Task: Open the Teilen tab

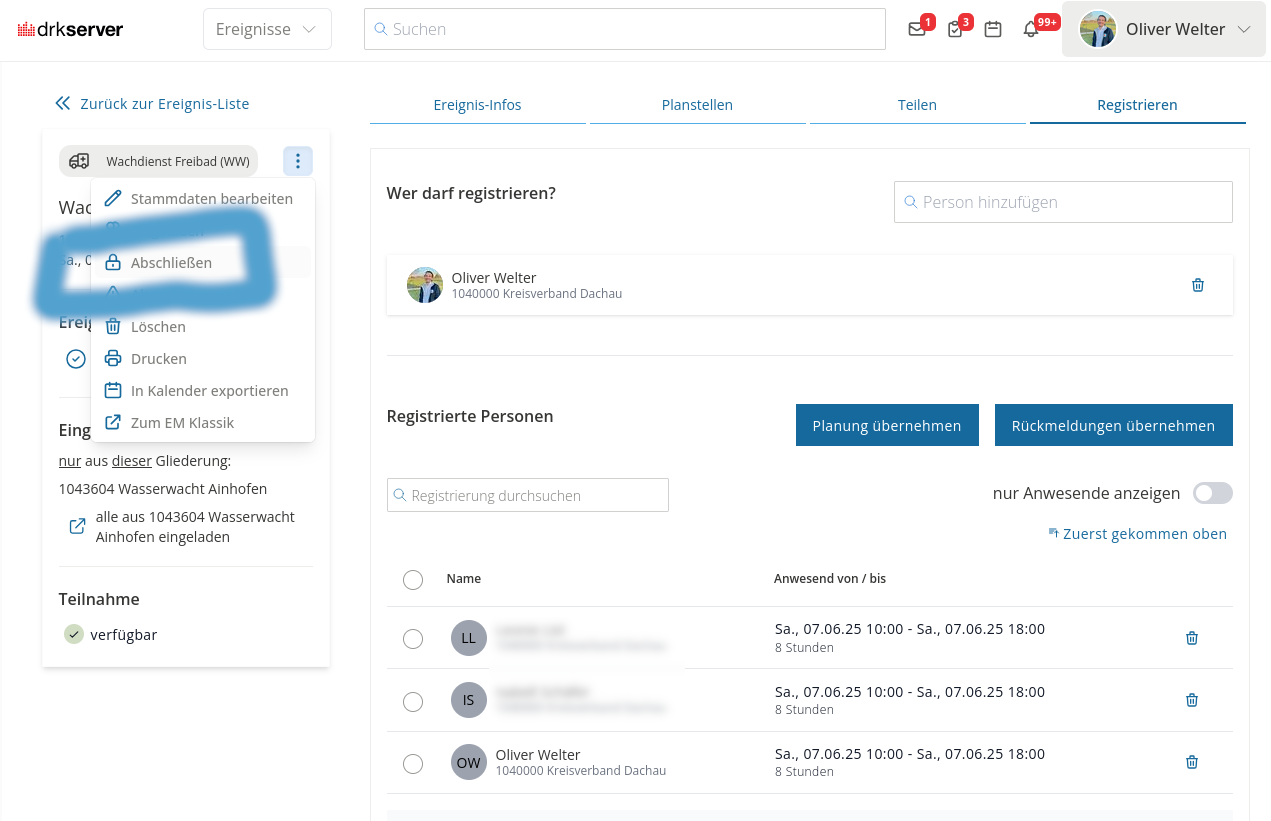Action: click(x=917, y=104)
